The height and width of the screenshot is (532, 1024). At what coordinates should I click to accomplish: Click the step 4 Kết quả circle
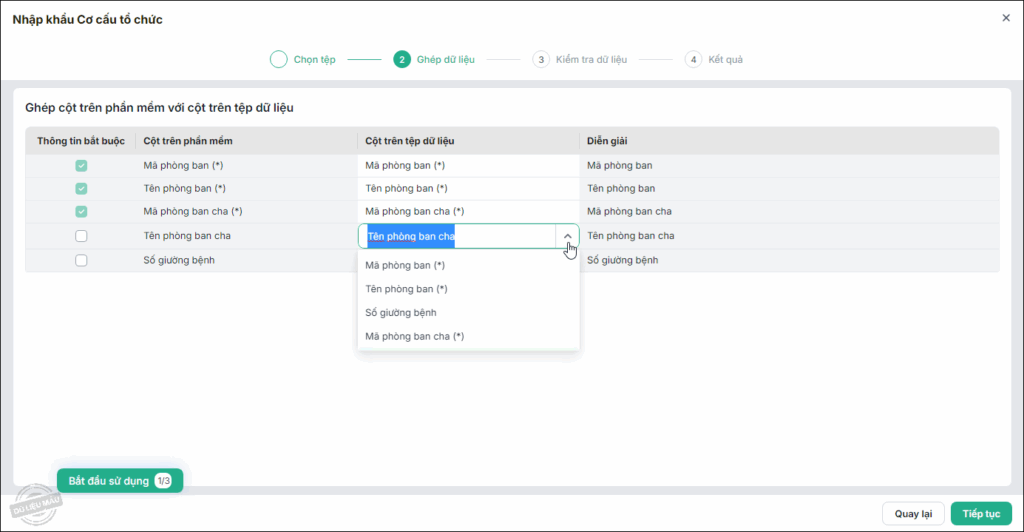[694, 59]
